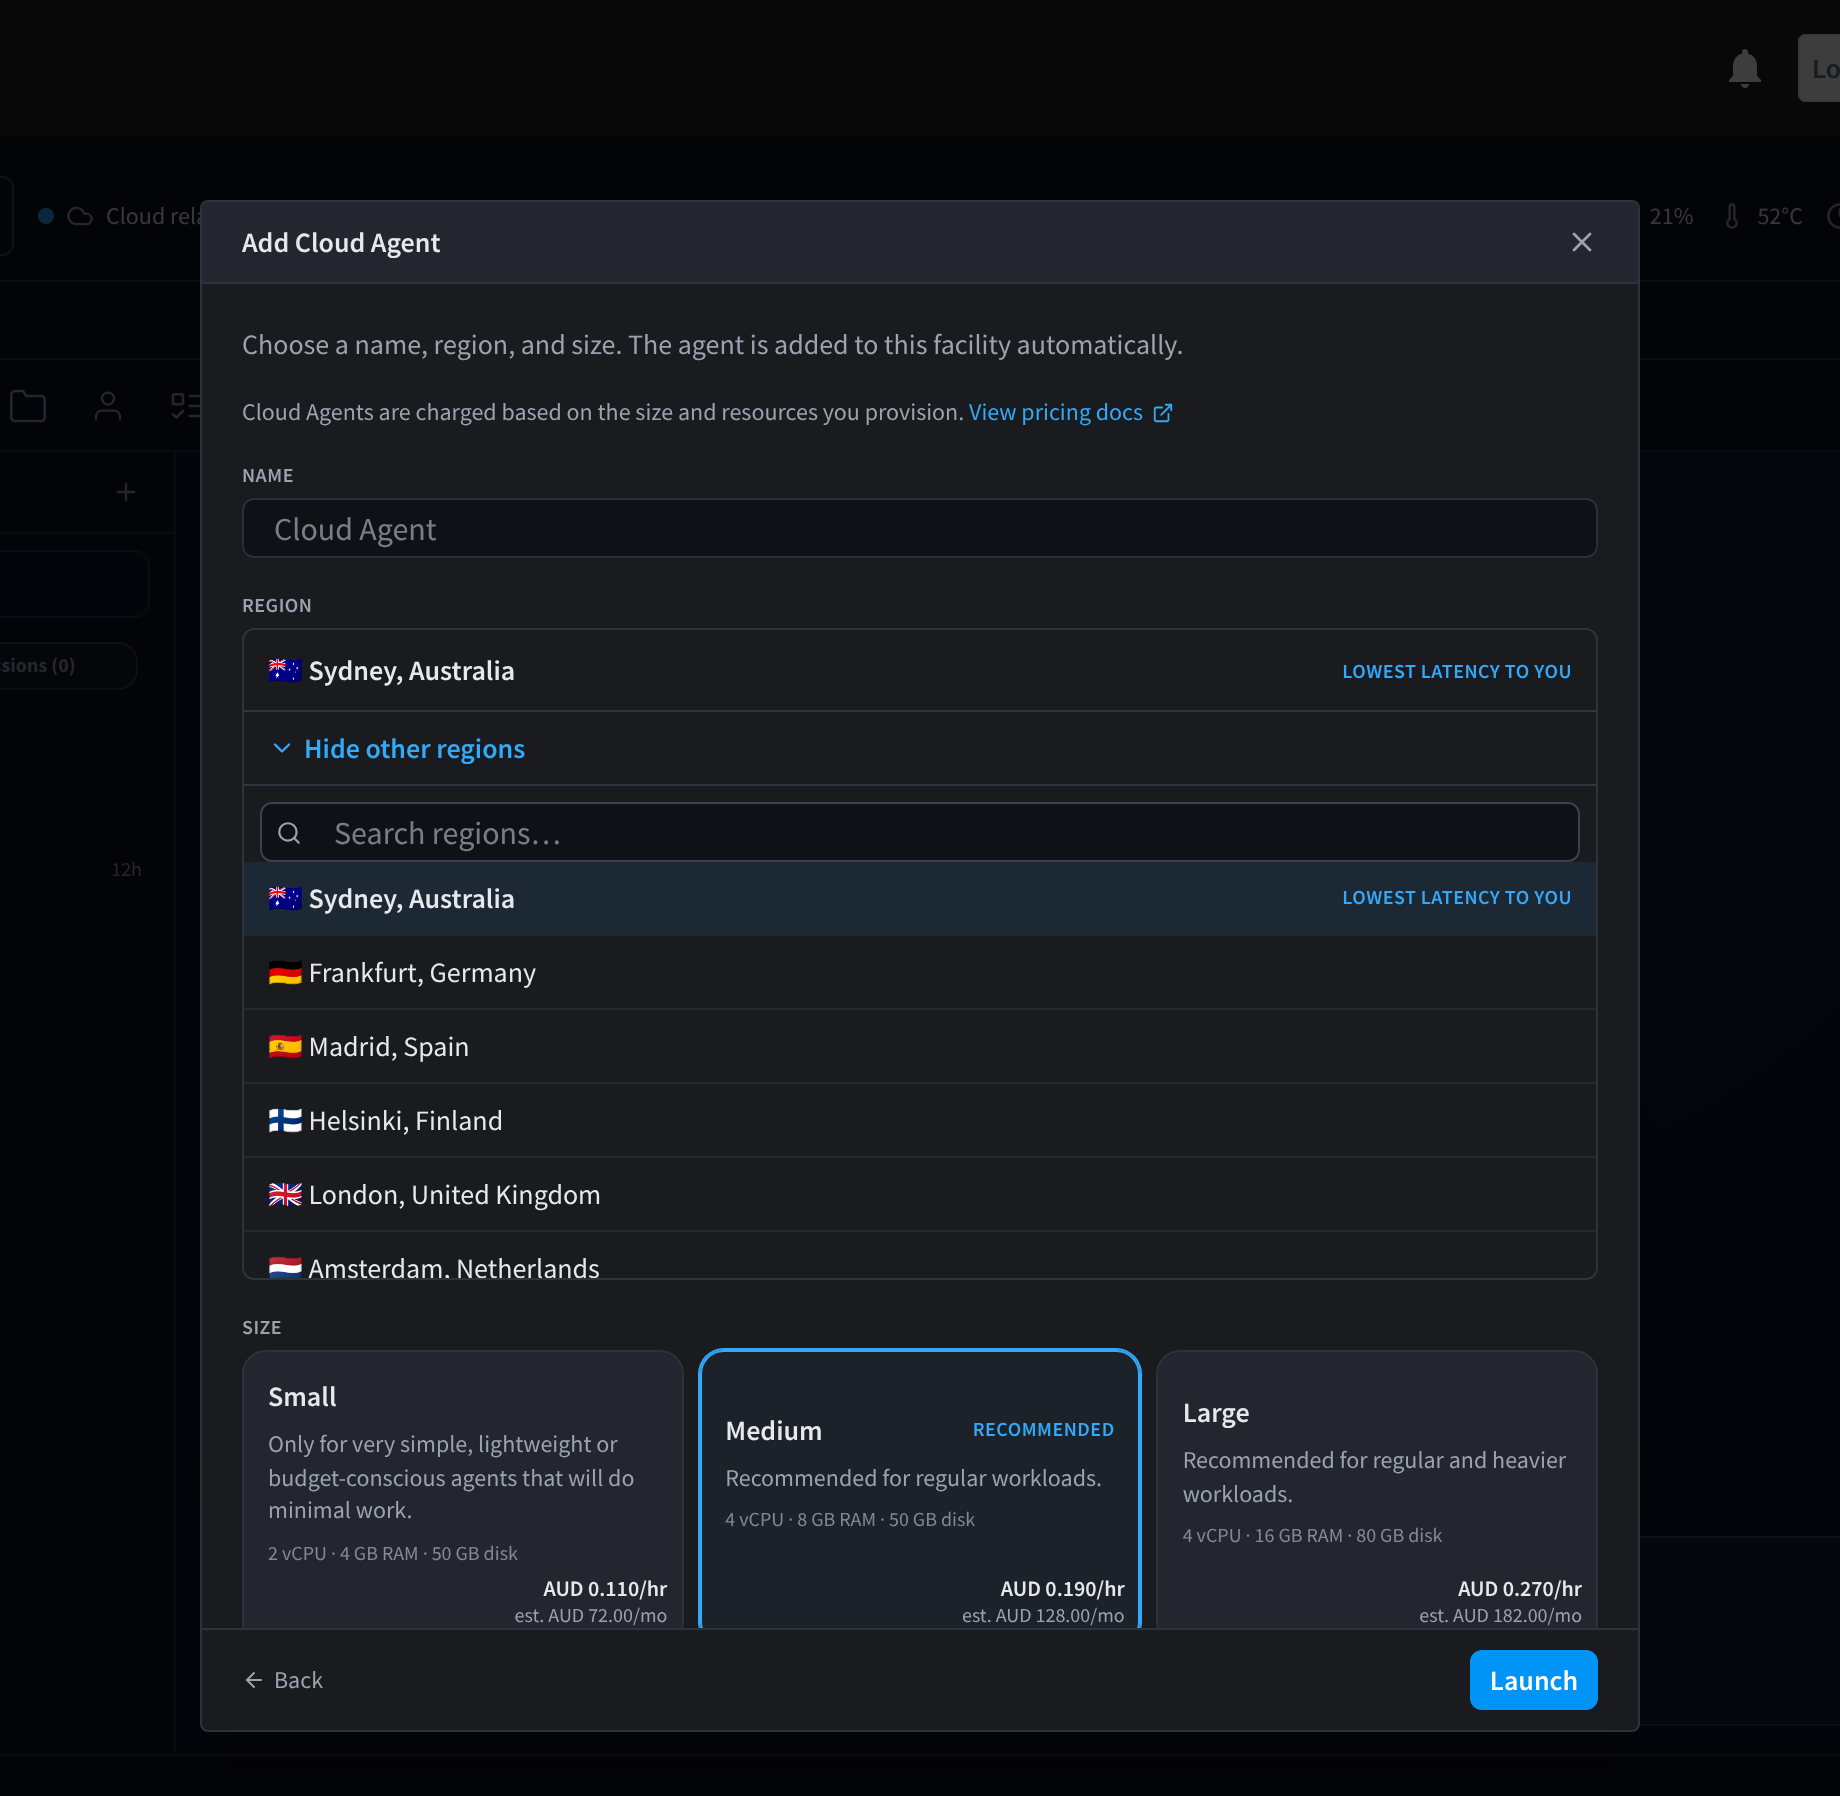Choose the Medium recommended size card
This screenshot has height=1796, width=1840.
pos(919,1489)
